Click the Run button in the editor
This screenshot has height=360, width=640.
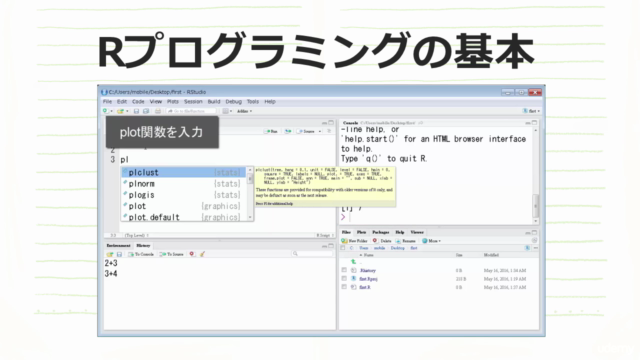[272, 131]
